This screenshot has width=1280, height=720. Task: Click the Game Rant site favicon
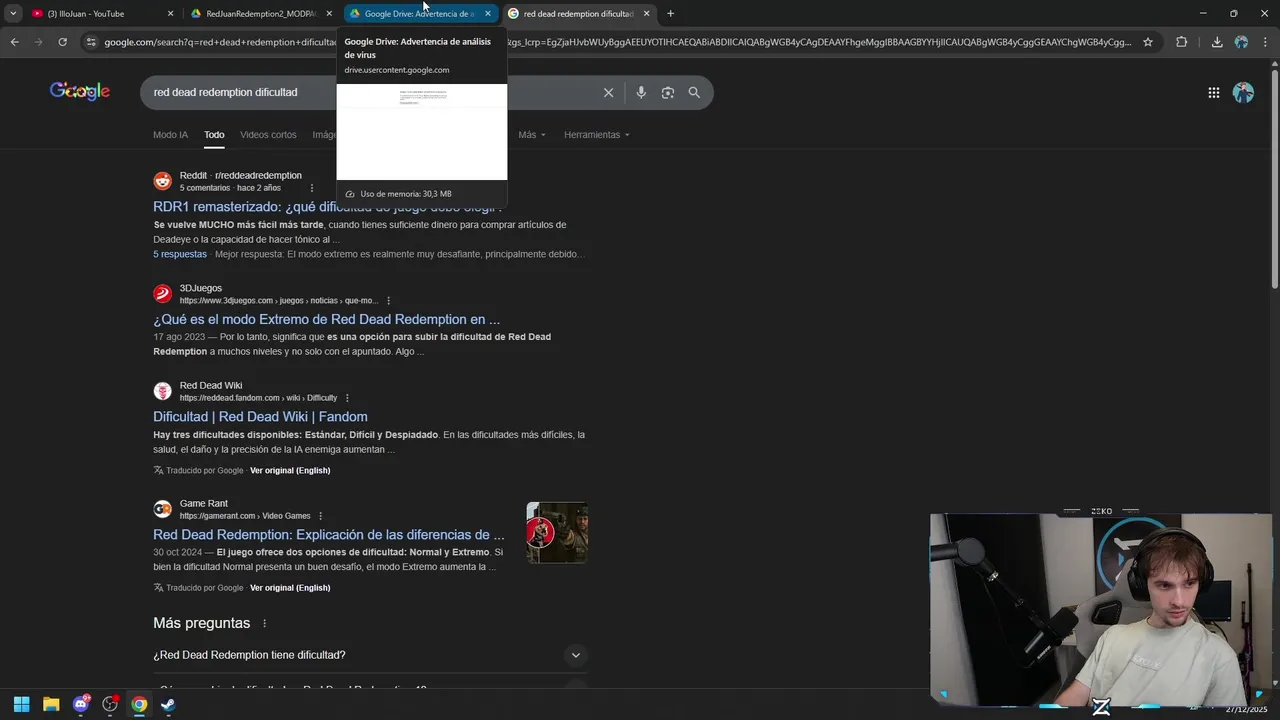[x=162, y=509]
